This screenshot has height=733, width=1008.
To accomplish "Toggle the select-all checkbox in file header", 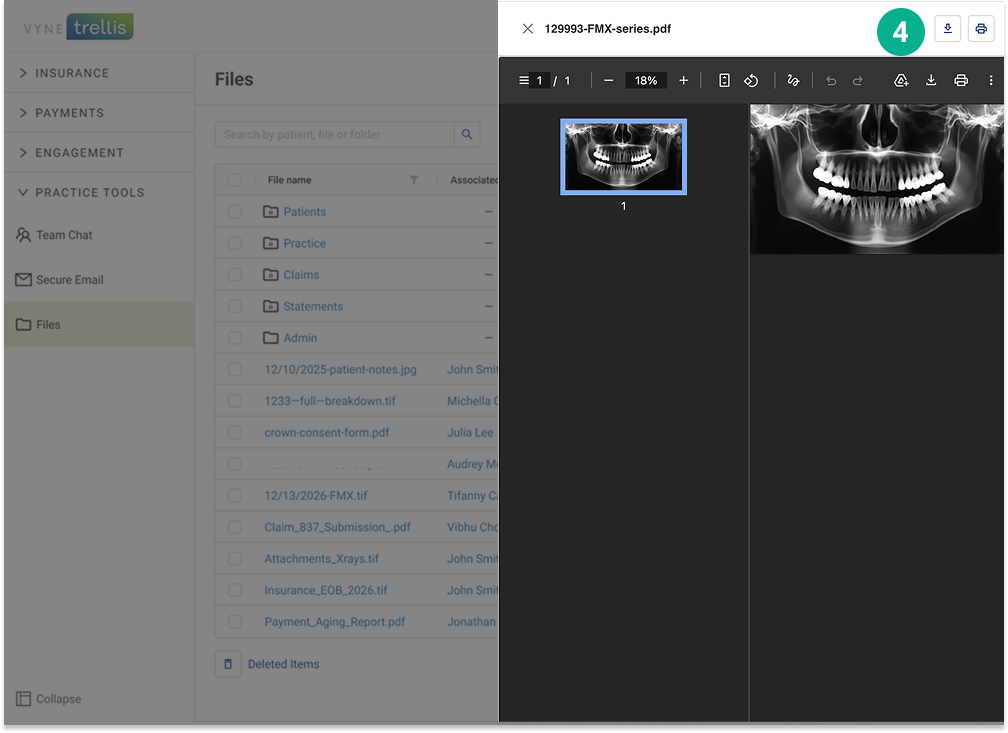I will 234,180.
